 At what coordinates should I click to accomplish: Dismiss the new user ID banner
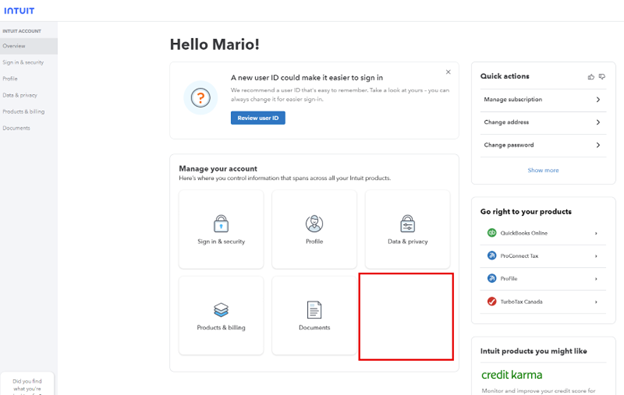tap(448, 72)
